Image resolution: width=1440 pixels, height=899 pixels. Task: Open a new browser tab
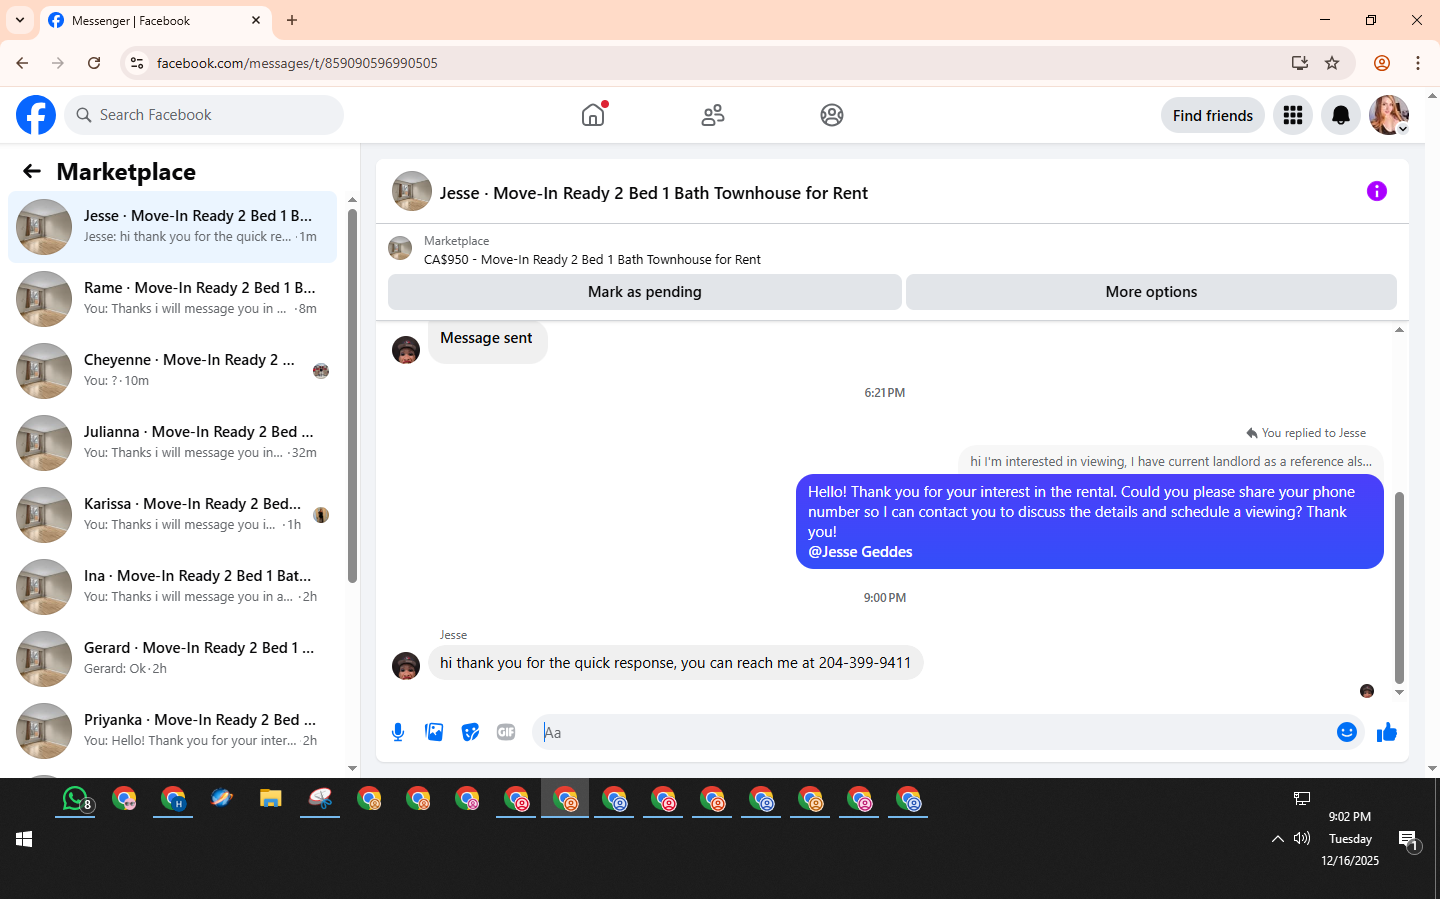(x=292, y=20)
